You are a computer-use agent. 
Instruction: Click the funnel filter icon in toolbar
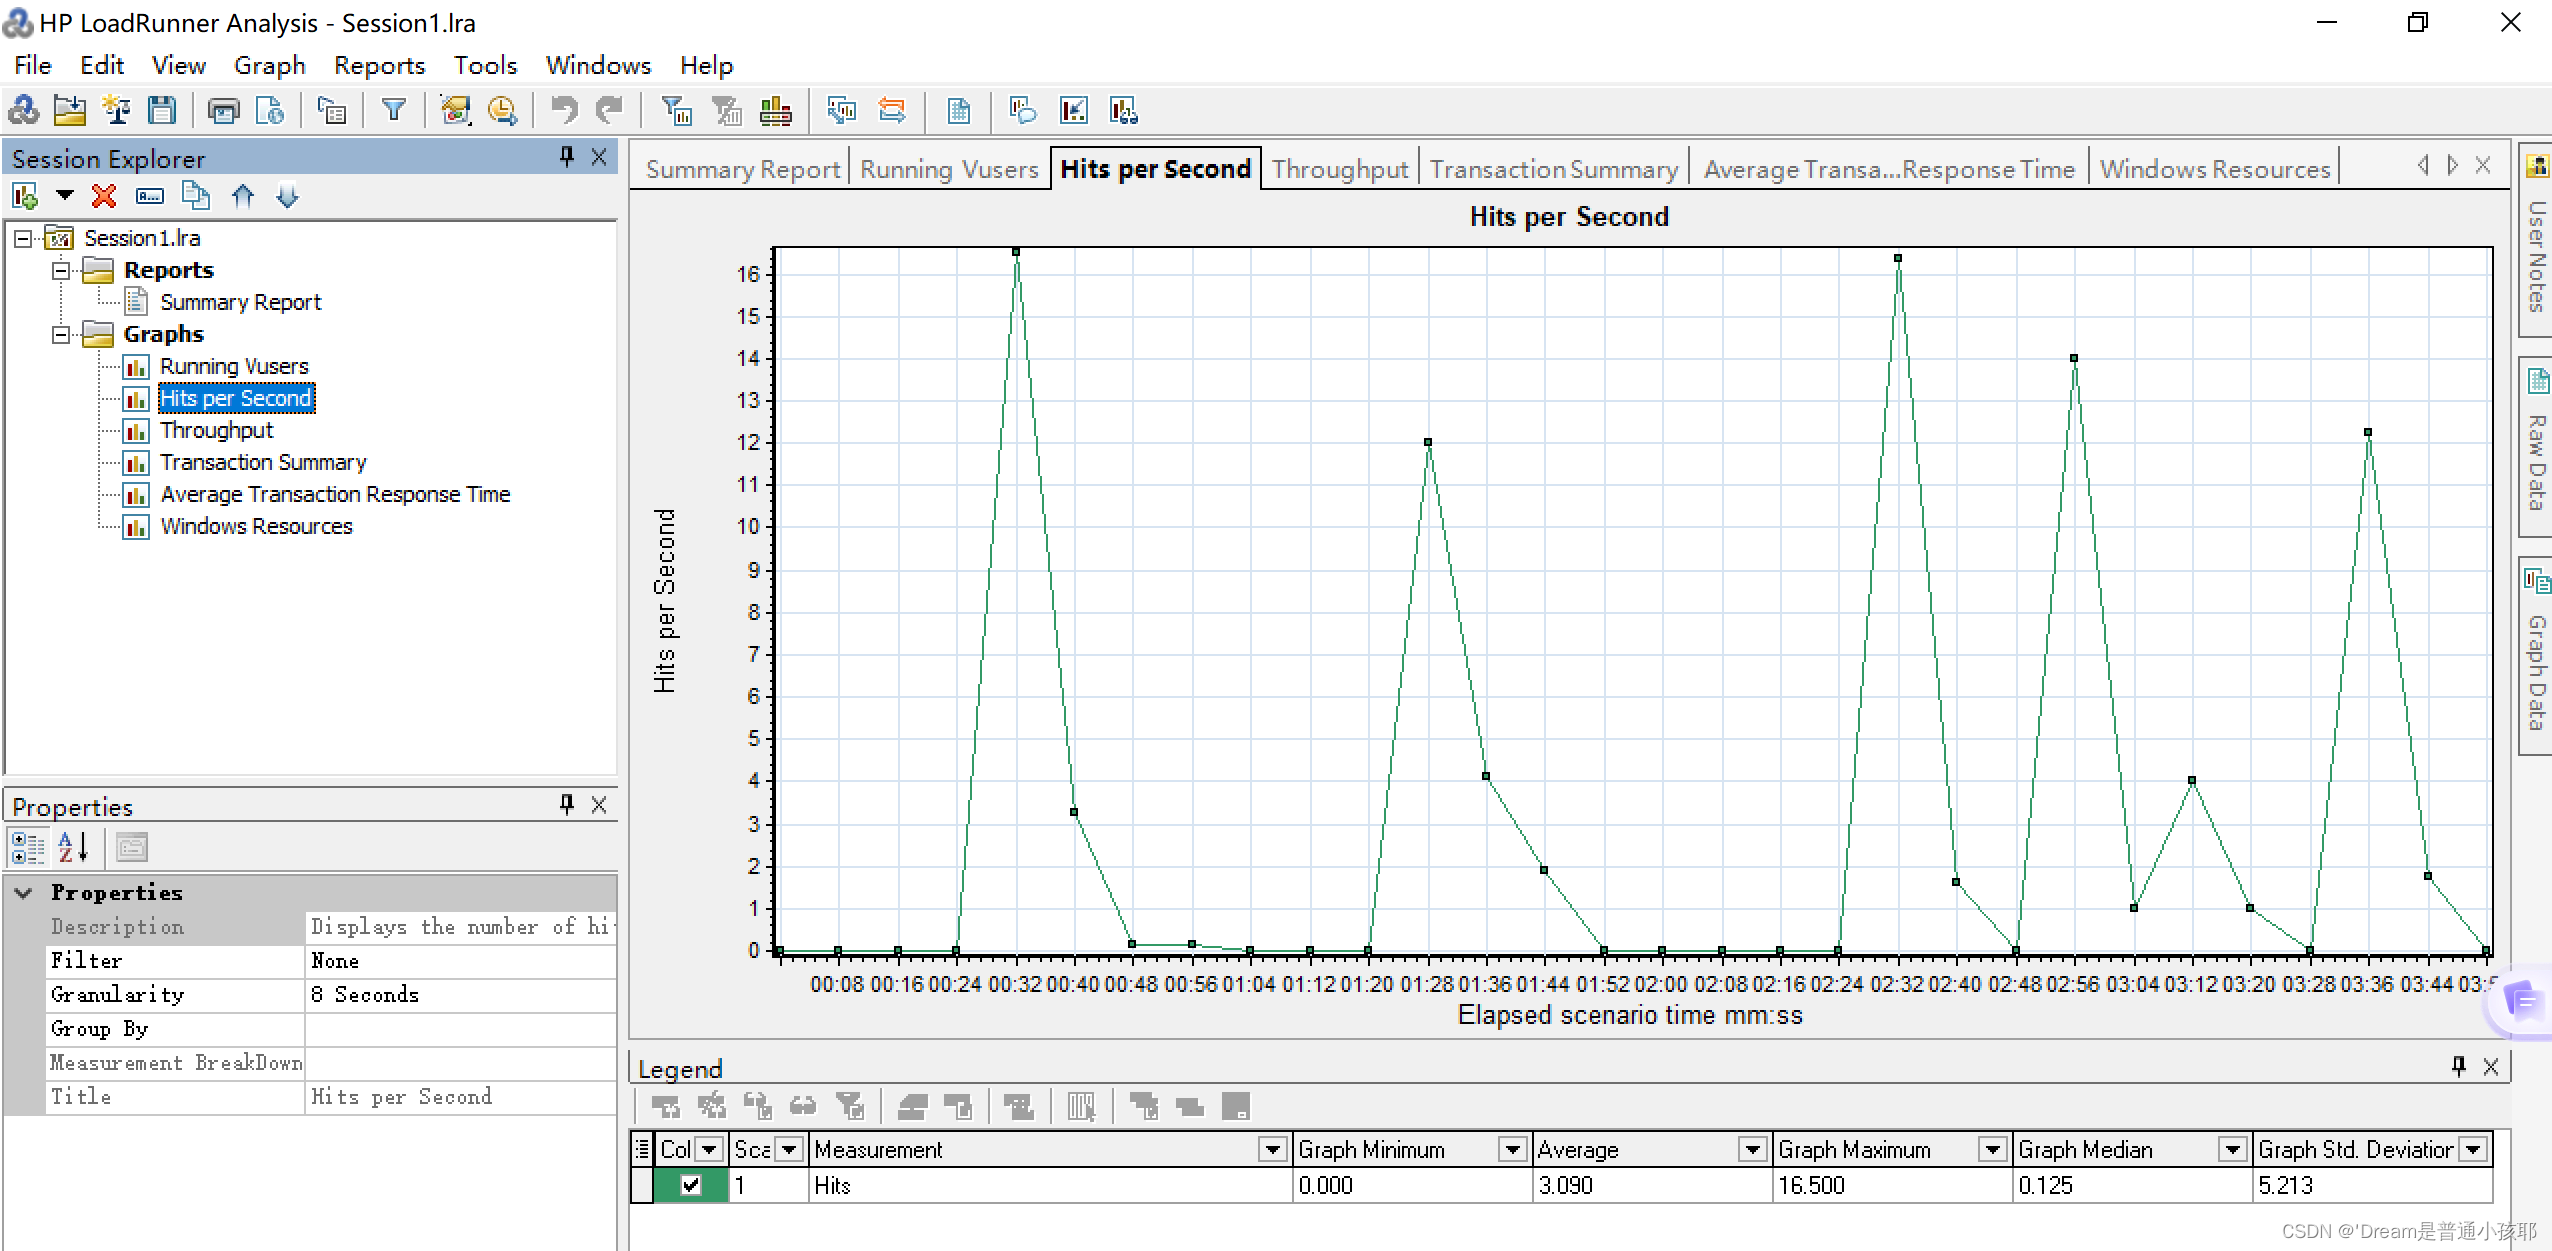(x=394, y=110)
